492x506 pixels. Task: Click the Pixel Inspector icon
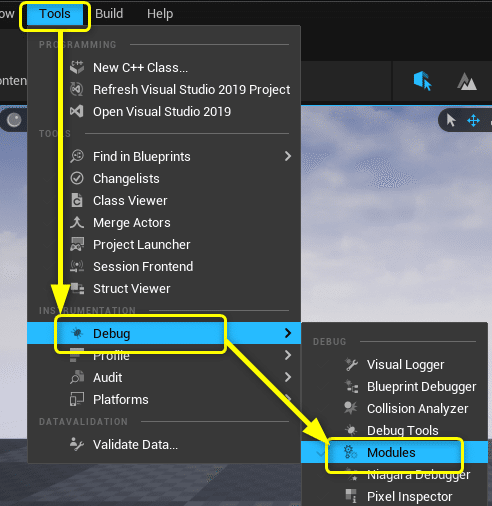351,496
